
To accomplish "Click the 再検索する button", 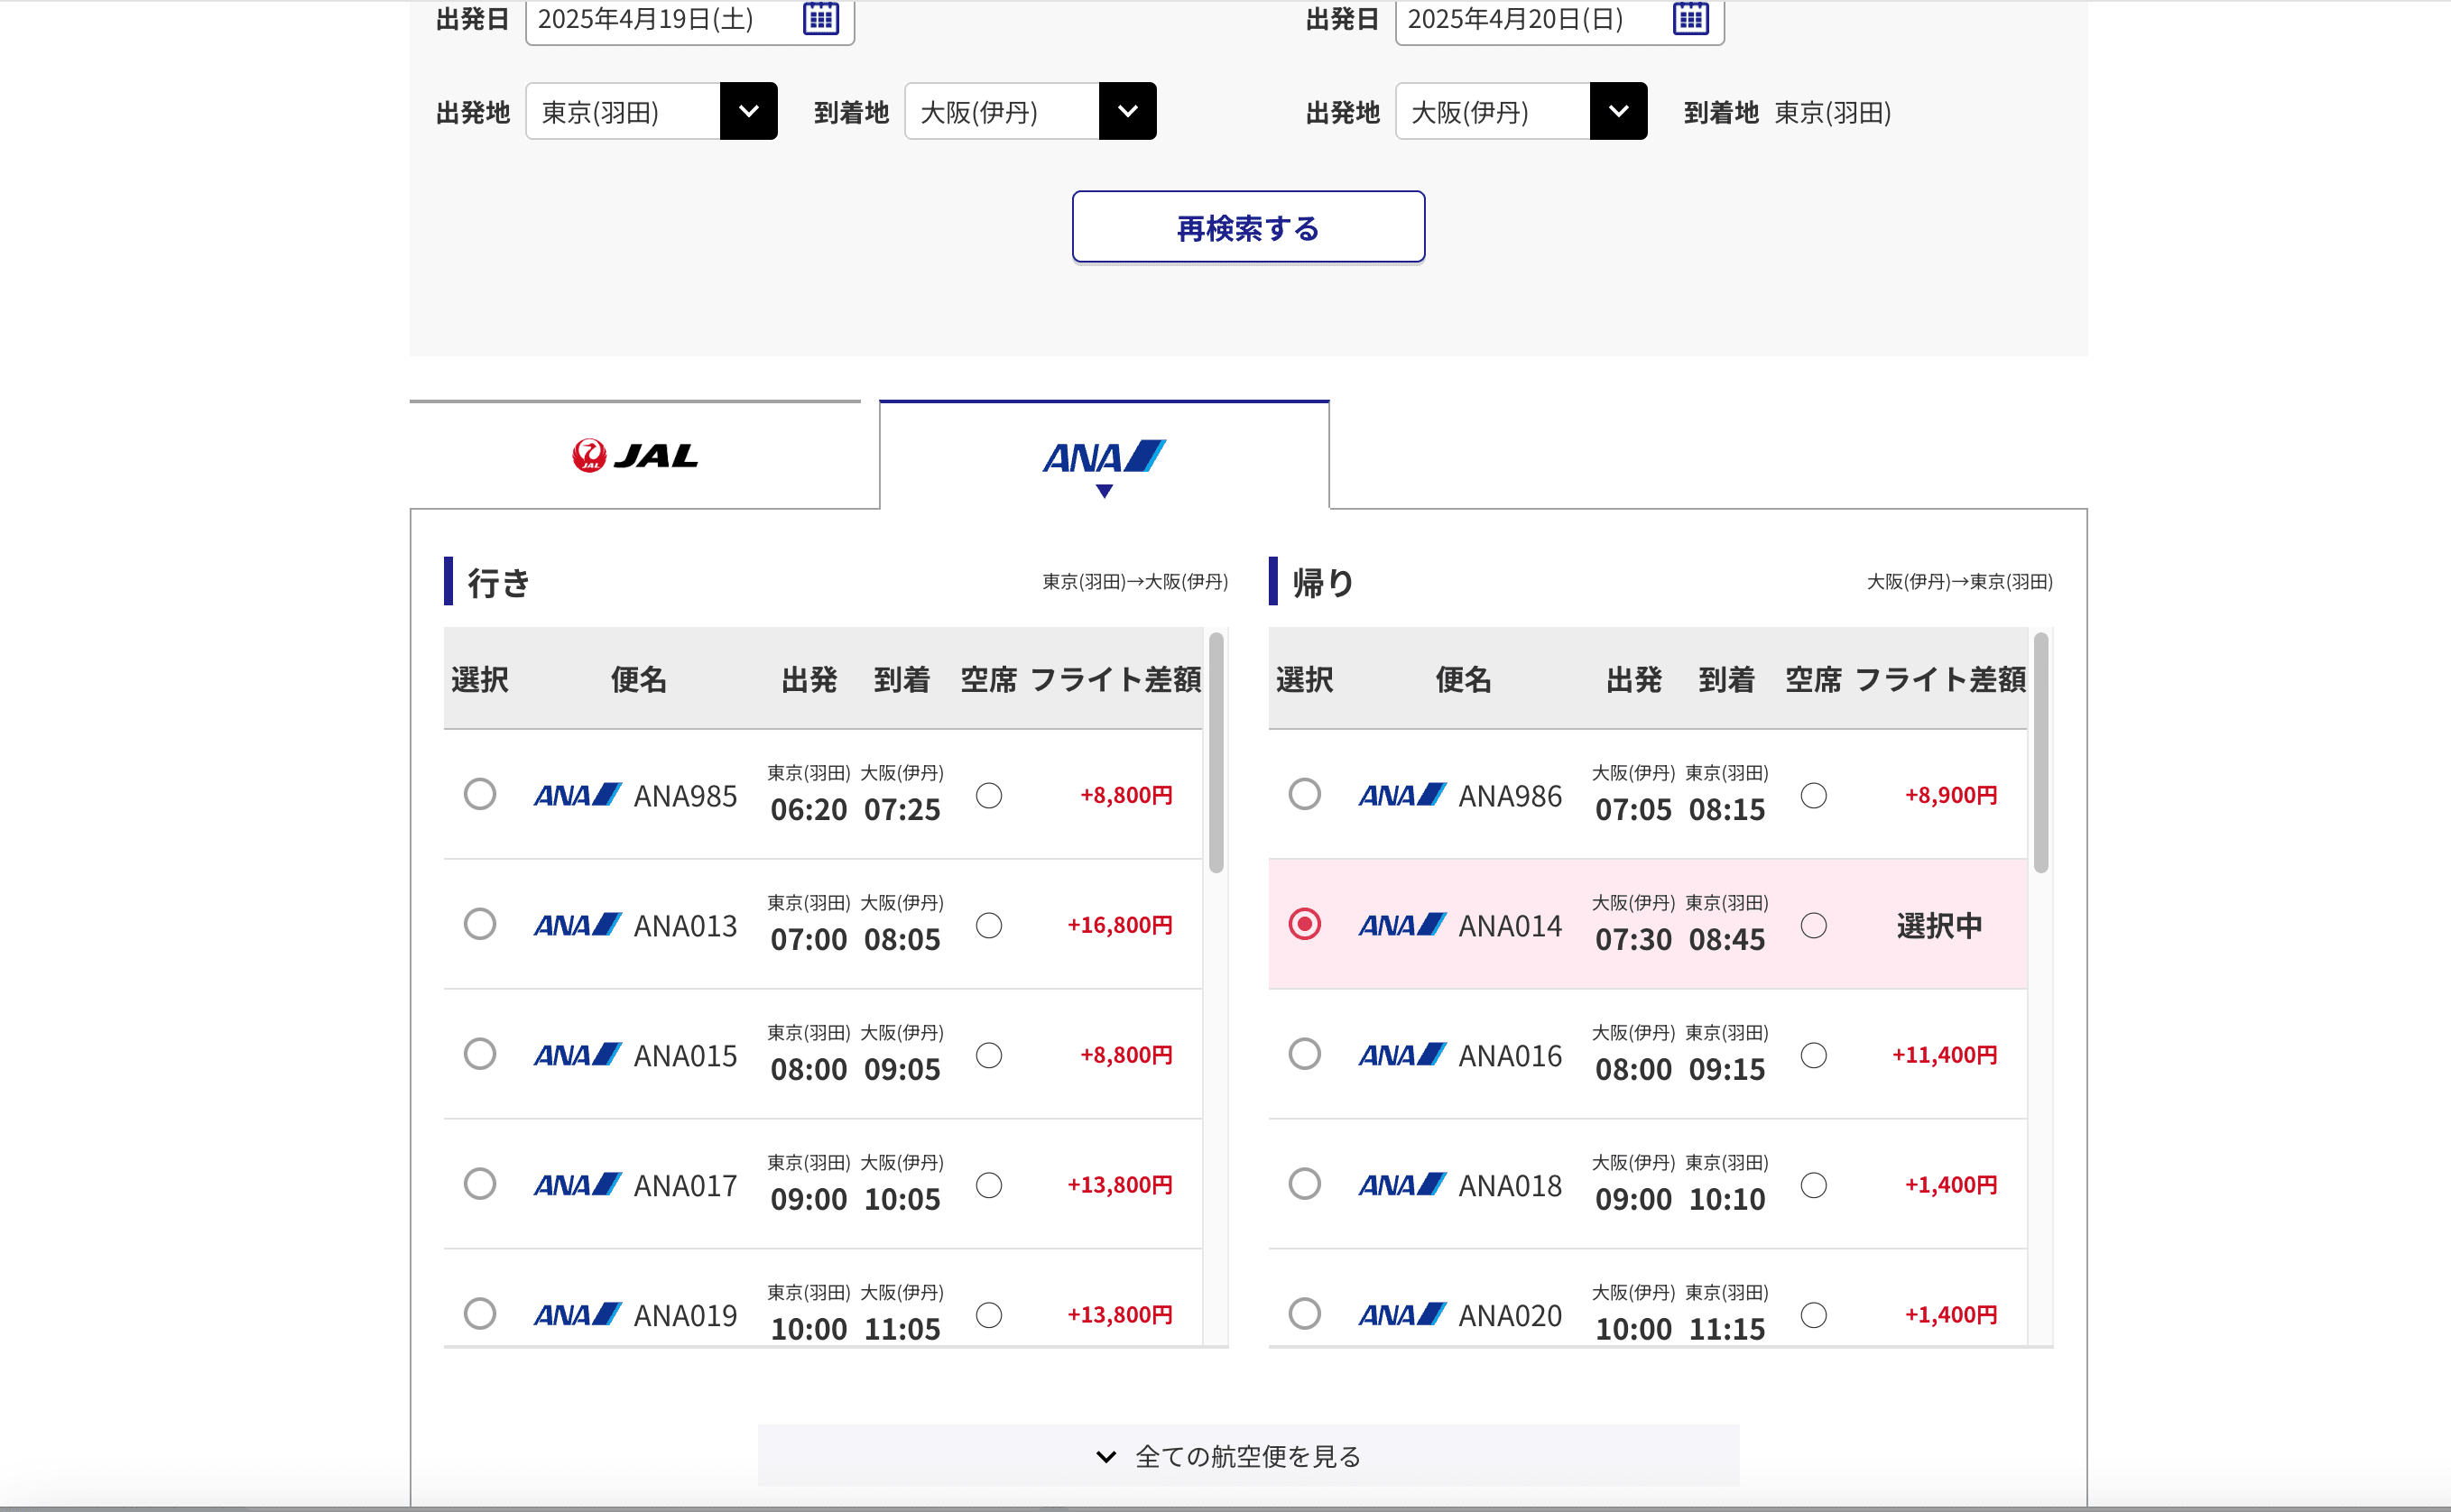I will [x=1248, y=228].
